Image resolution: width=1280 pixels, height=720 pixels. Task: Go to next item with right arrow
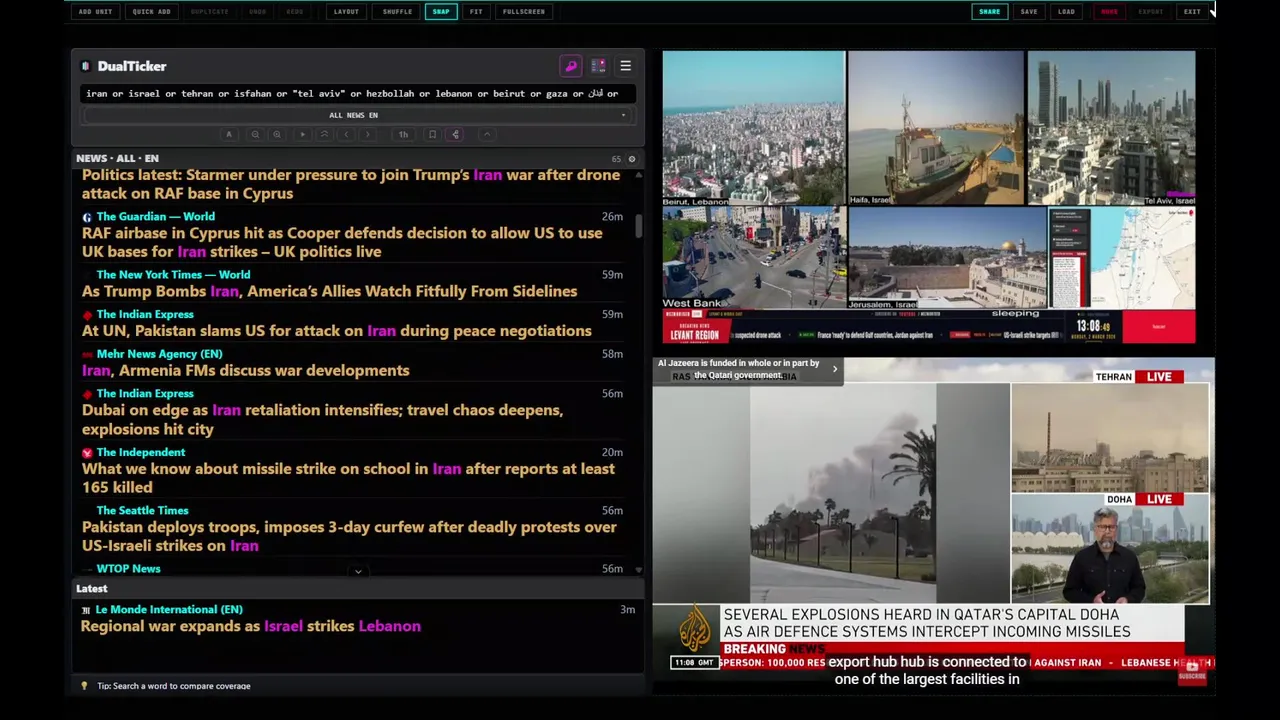[x=368, y=134]
